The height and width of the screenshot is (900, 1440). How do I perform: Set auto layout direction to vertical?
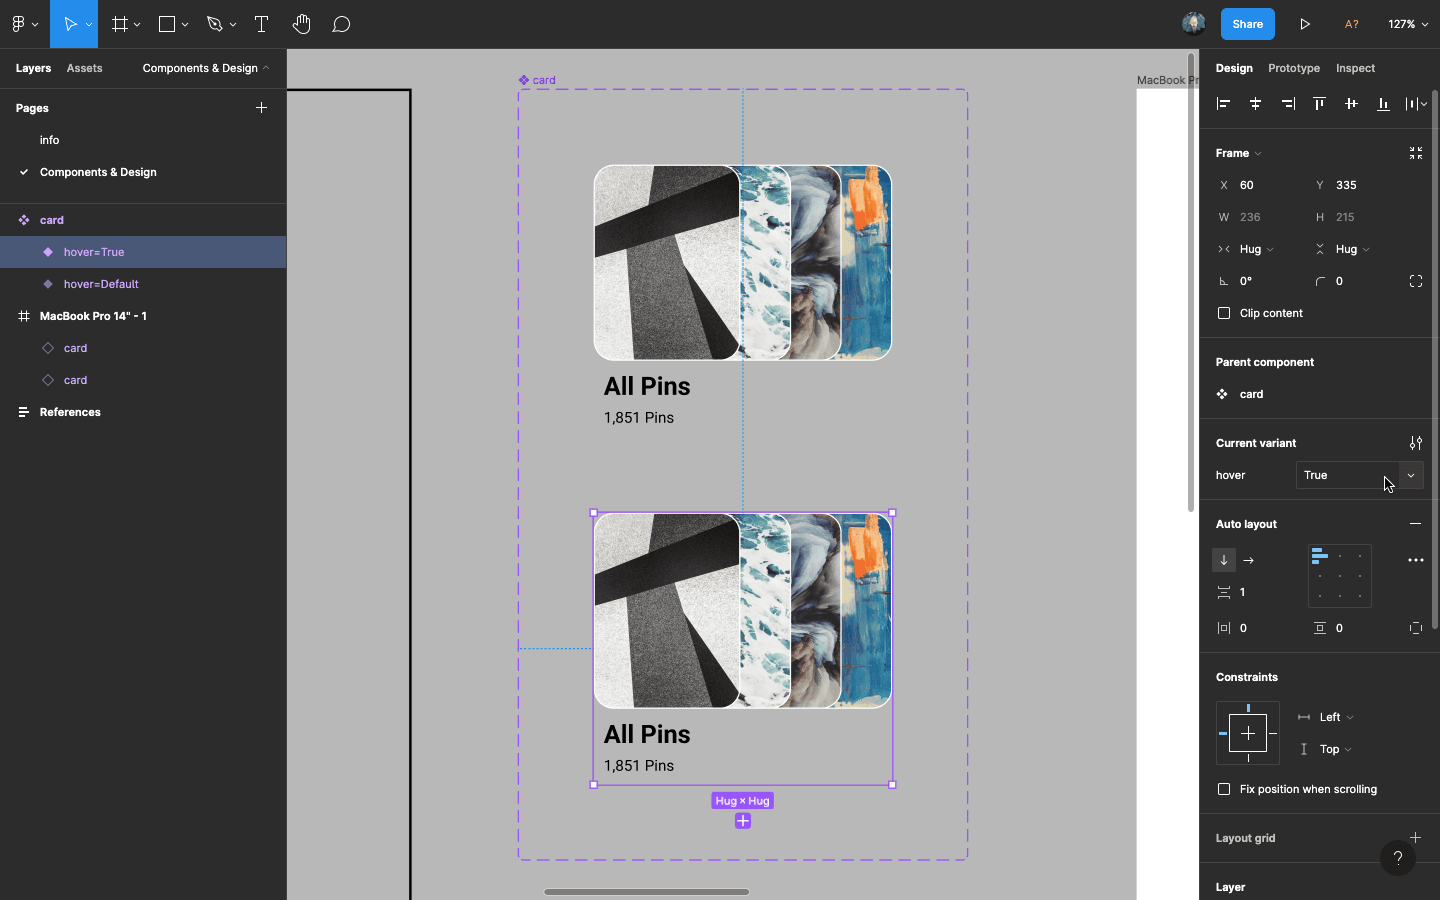pyautogui.click(x=1224, y=560)
